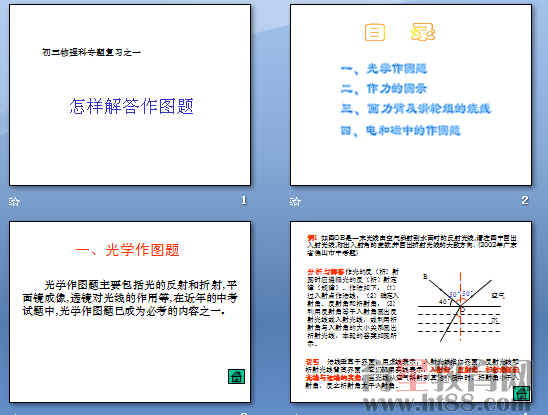The width and height of the screenshot is (548, 415).
Task: Open the 一、光学作图题 contents entry on slide 2
Action: 384,69
